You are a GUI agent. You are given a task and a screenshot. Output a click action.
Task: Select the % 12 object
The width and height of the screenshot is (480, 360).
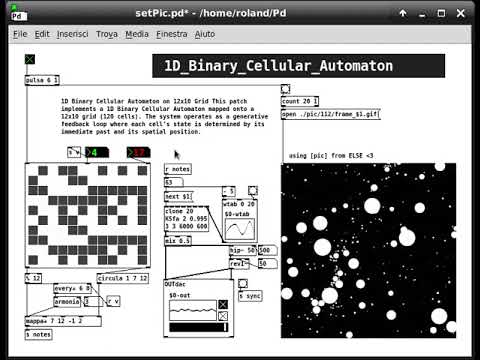[33, 278]
